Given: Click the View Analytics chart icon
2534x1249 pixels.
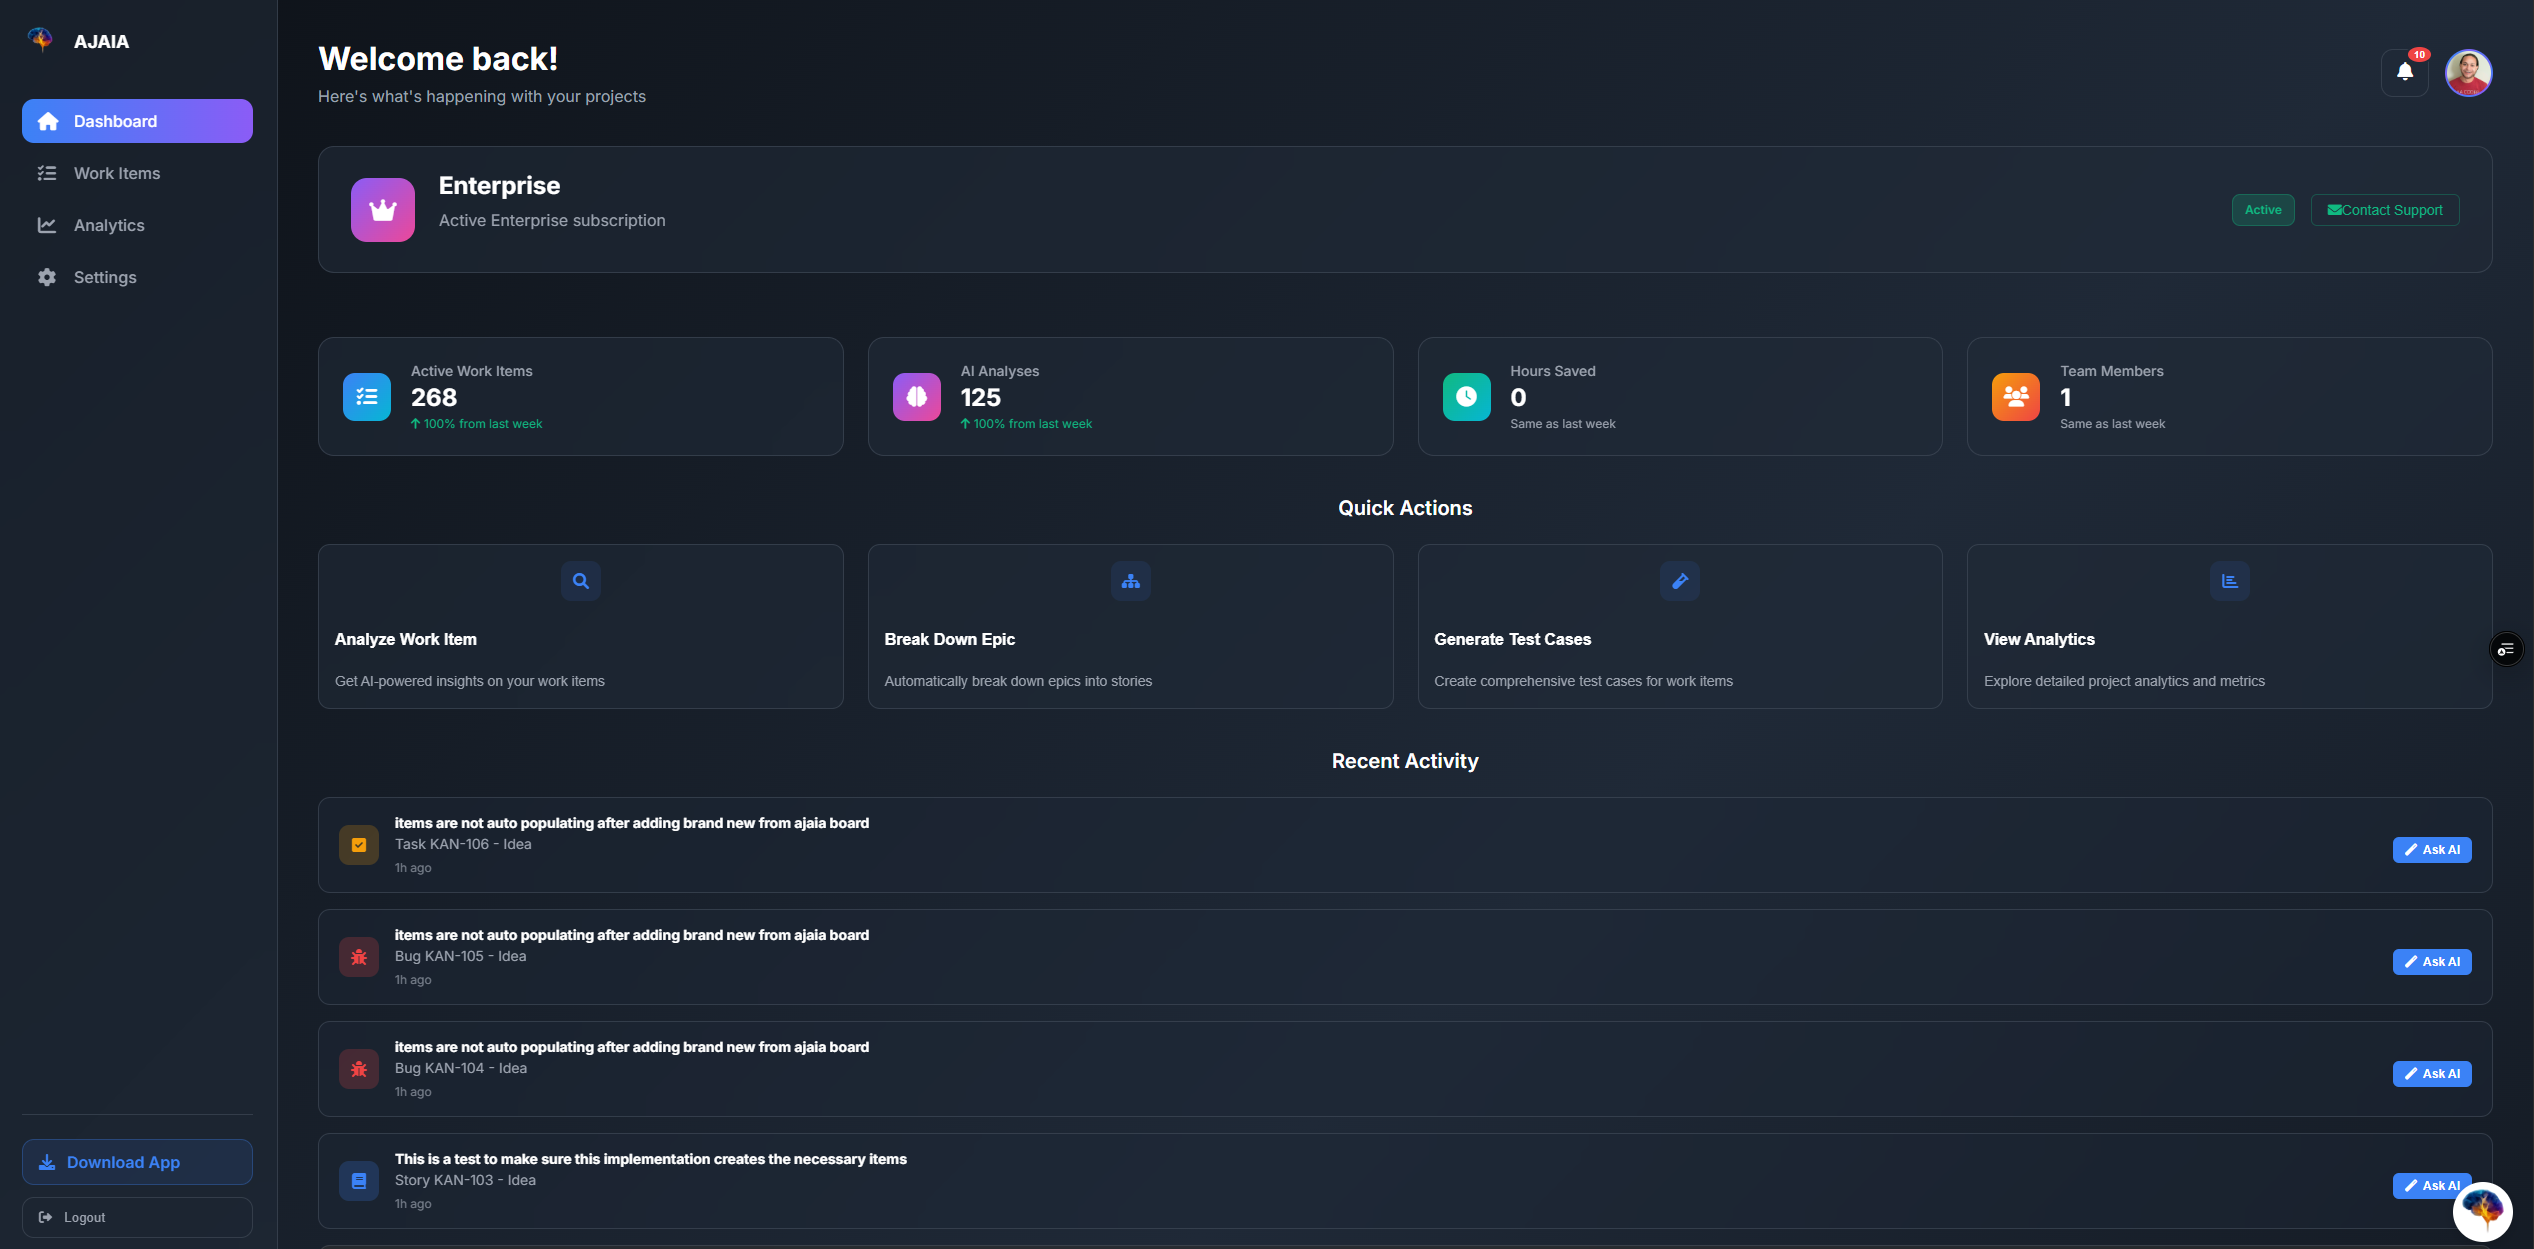Looking at the screenshot, I should [x=2229, y=581].
